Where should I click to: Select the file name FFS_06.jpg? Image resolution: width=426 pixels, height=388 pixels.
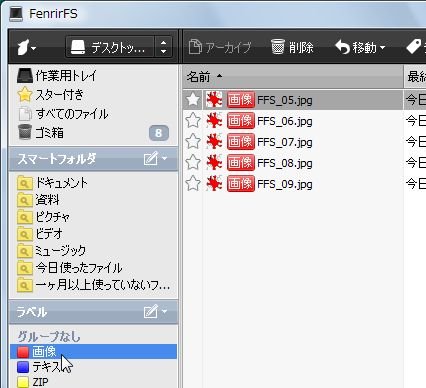[285, 121]
